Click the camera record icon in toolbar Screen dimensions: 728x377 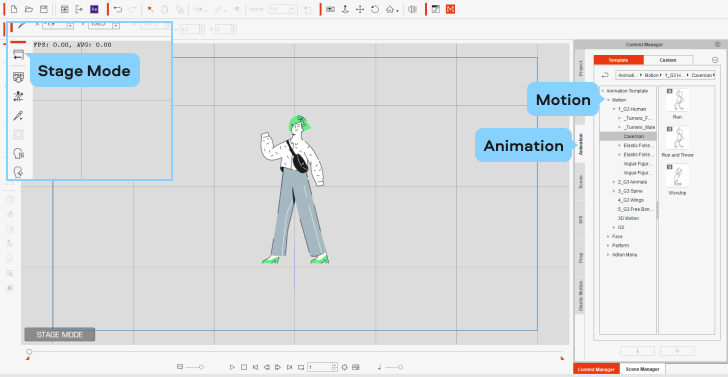[x=331, y=9]
